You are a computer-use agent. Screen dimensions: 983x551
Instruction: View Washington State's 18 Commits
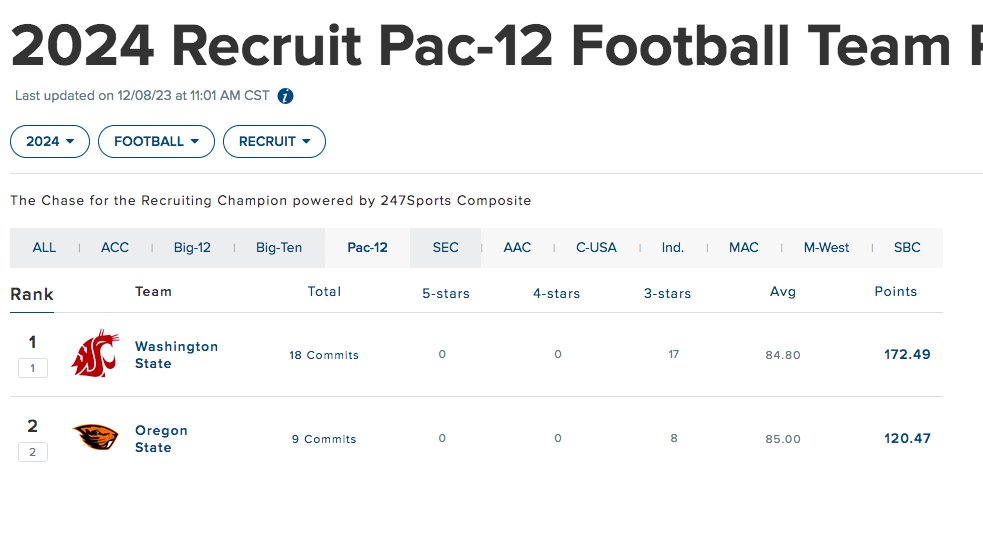(324, 355)
